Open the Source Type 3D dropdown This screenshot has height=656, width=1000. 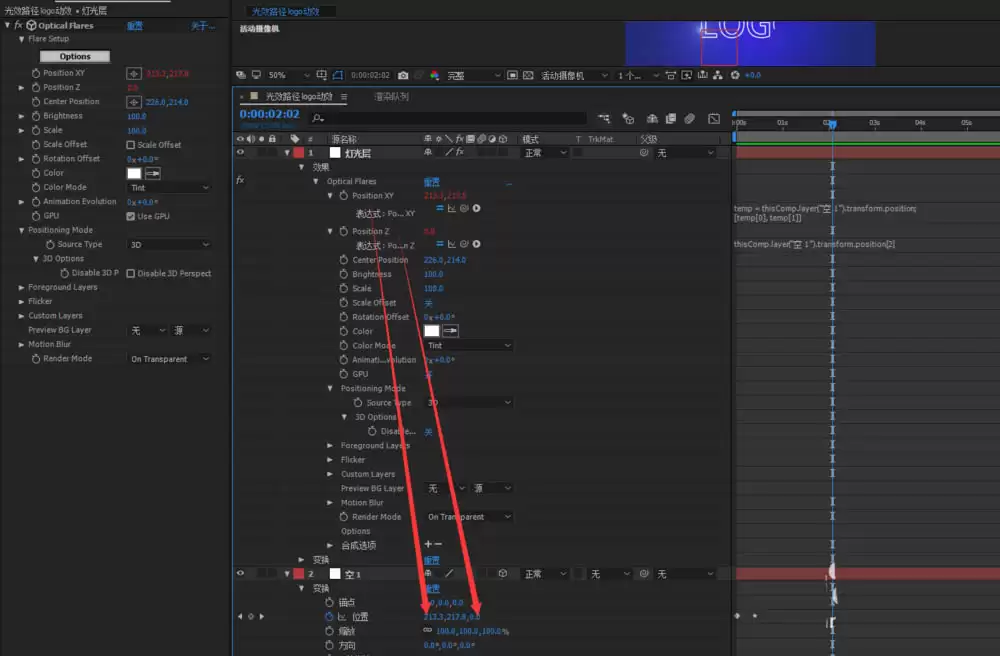click(x=169, y=245)
